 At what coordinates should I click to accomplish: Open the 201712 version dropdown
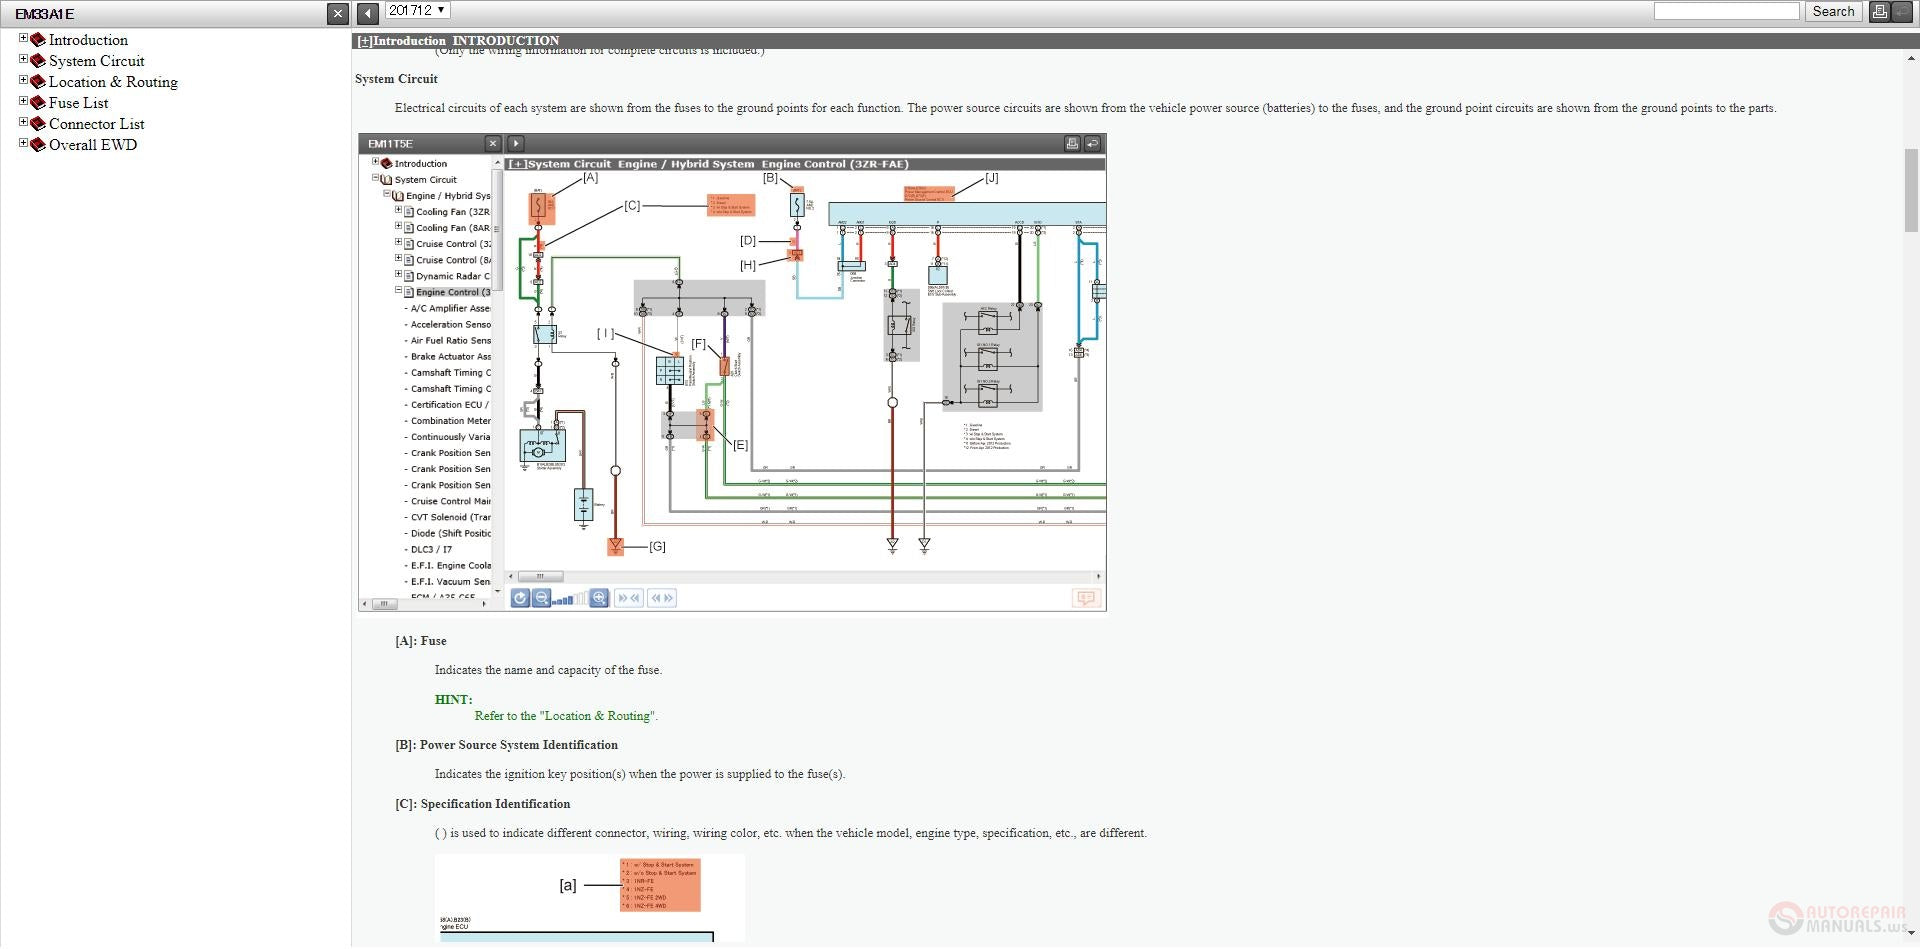point(417,11)
